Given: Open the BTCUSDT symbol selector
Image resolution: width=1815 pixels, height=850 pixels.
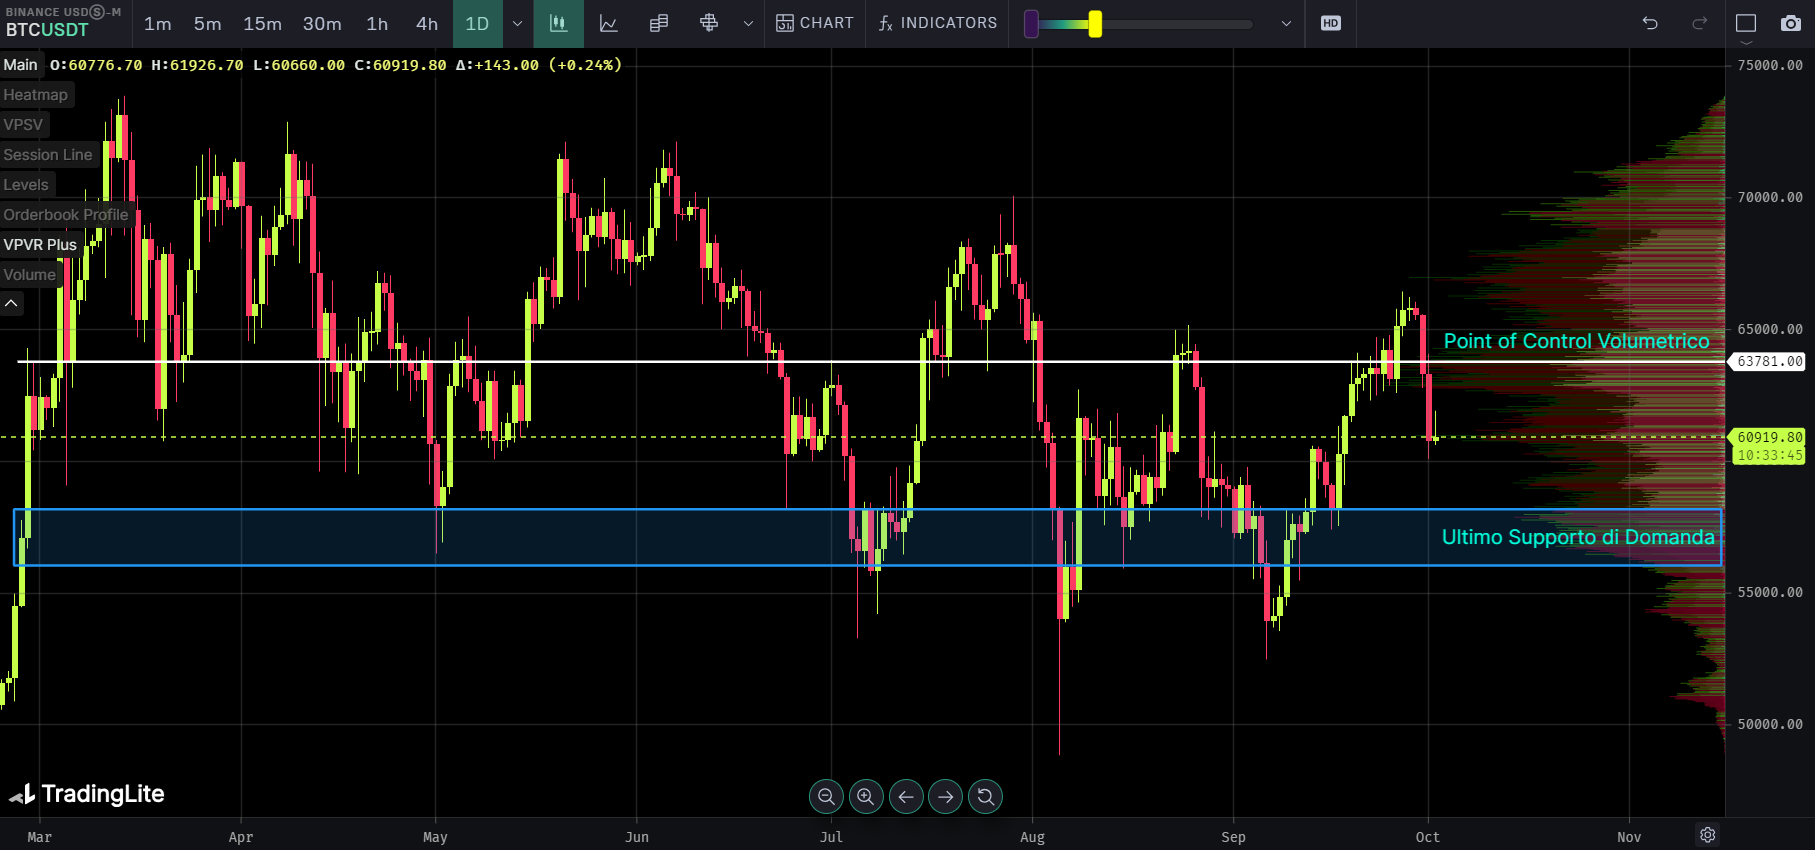Looking at the screenshot, I should [x=47, y=30].
